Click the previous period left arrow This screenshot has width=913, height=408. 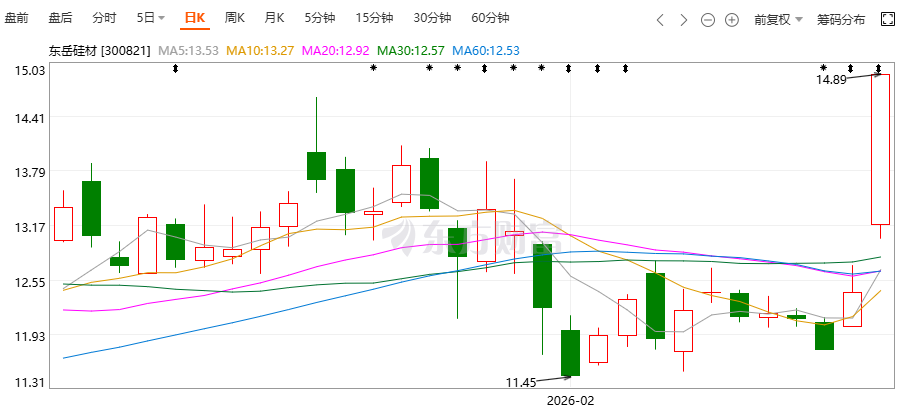click(x=660, y=19)
